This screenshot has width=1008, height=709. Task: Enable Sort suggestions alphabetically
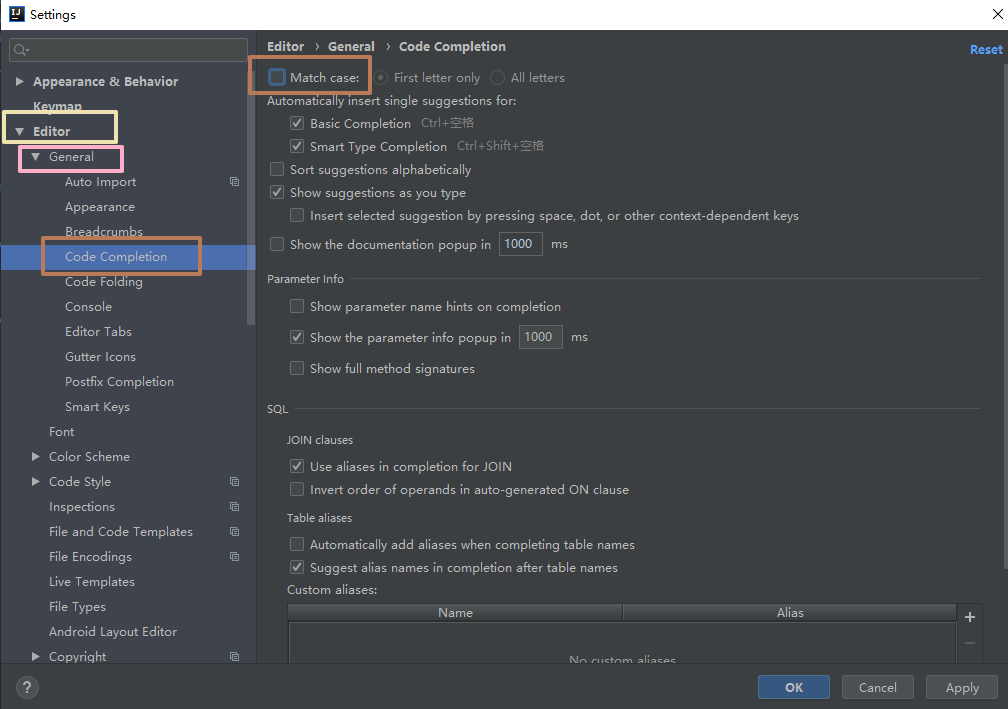click(x=276, y=169)
